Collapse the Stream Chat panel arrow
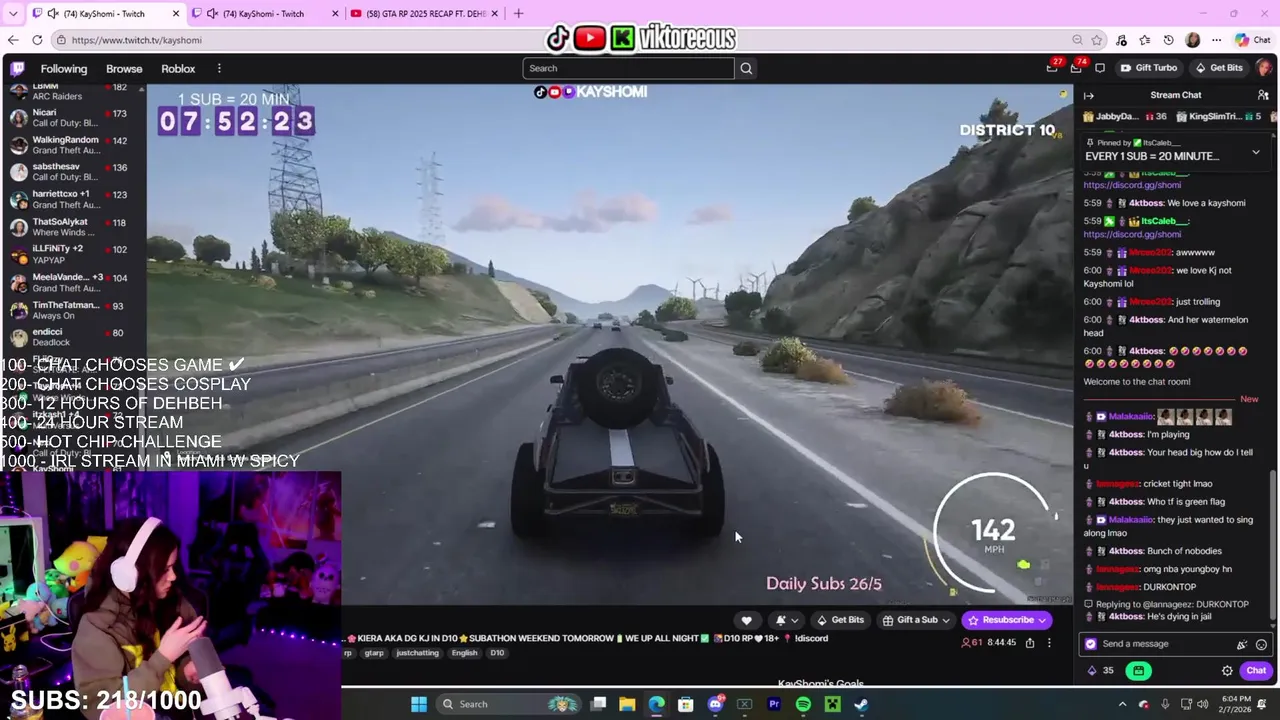Screen dimensions: 1280x720 point(1089,95)
